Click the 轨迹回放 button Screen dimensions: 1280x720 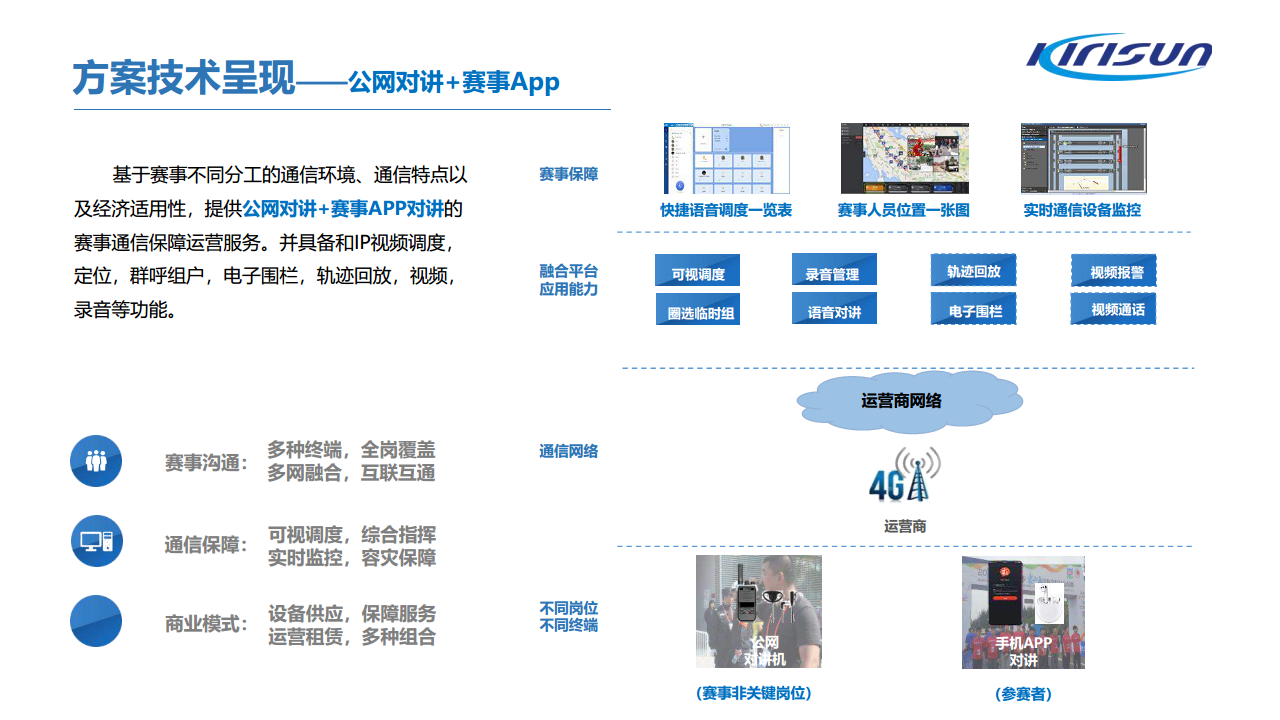(x=974, y=270)
